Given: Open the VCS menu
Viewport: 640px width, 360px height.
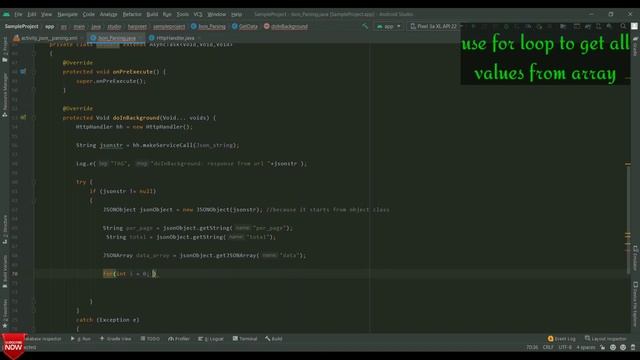Looking at the screenshot, I should 198,14.
